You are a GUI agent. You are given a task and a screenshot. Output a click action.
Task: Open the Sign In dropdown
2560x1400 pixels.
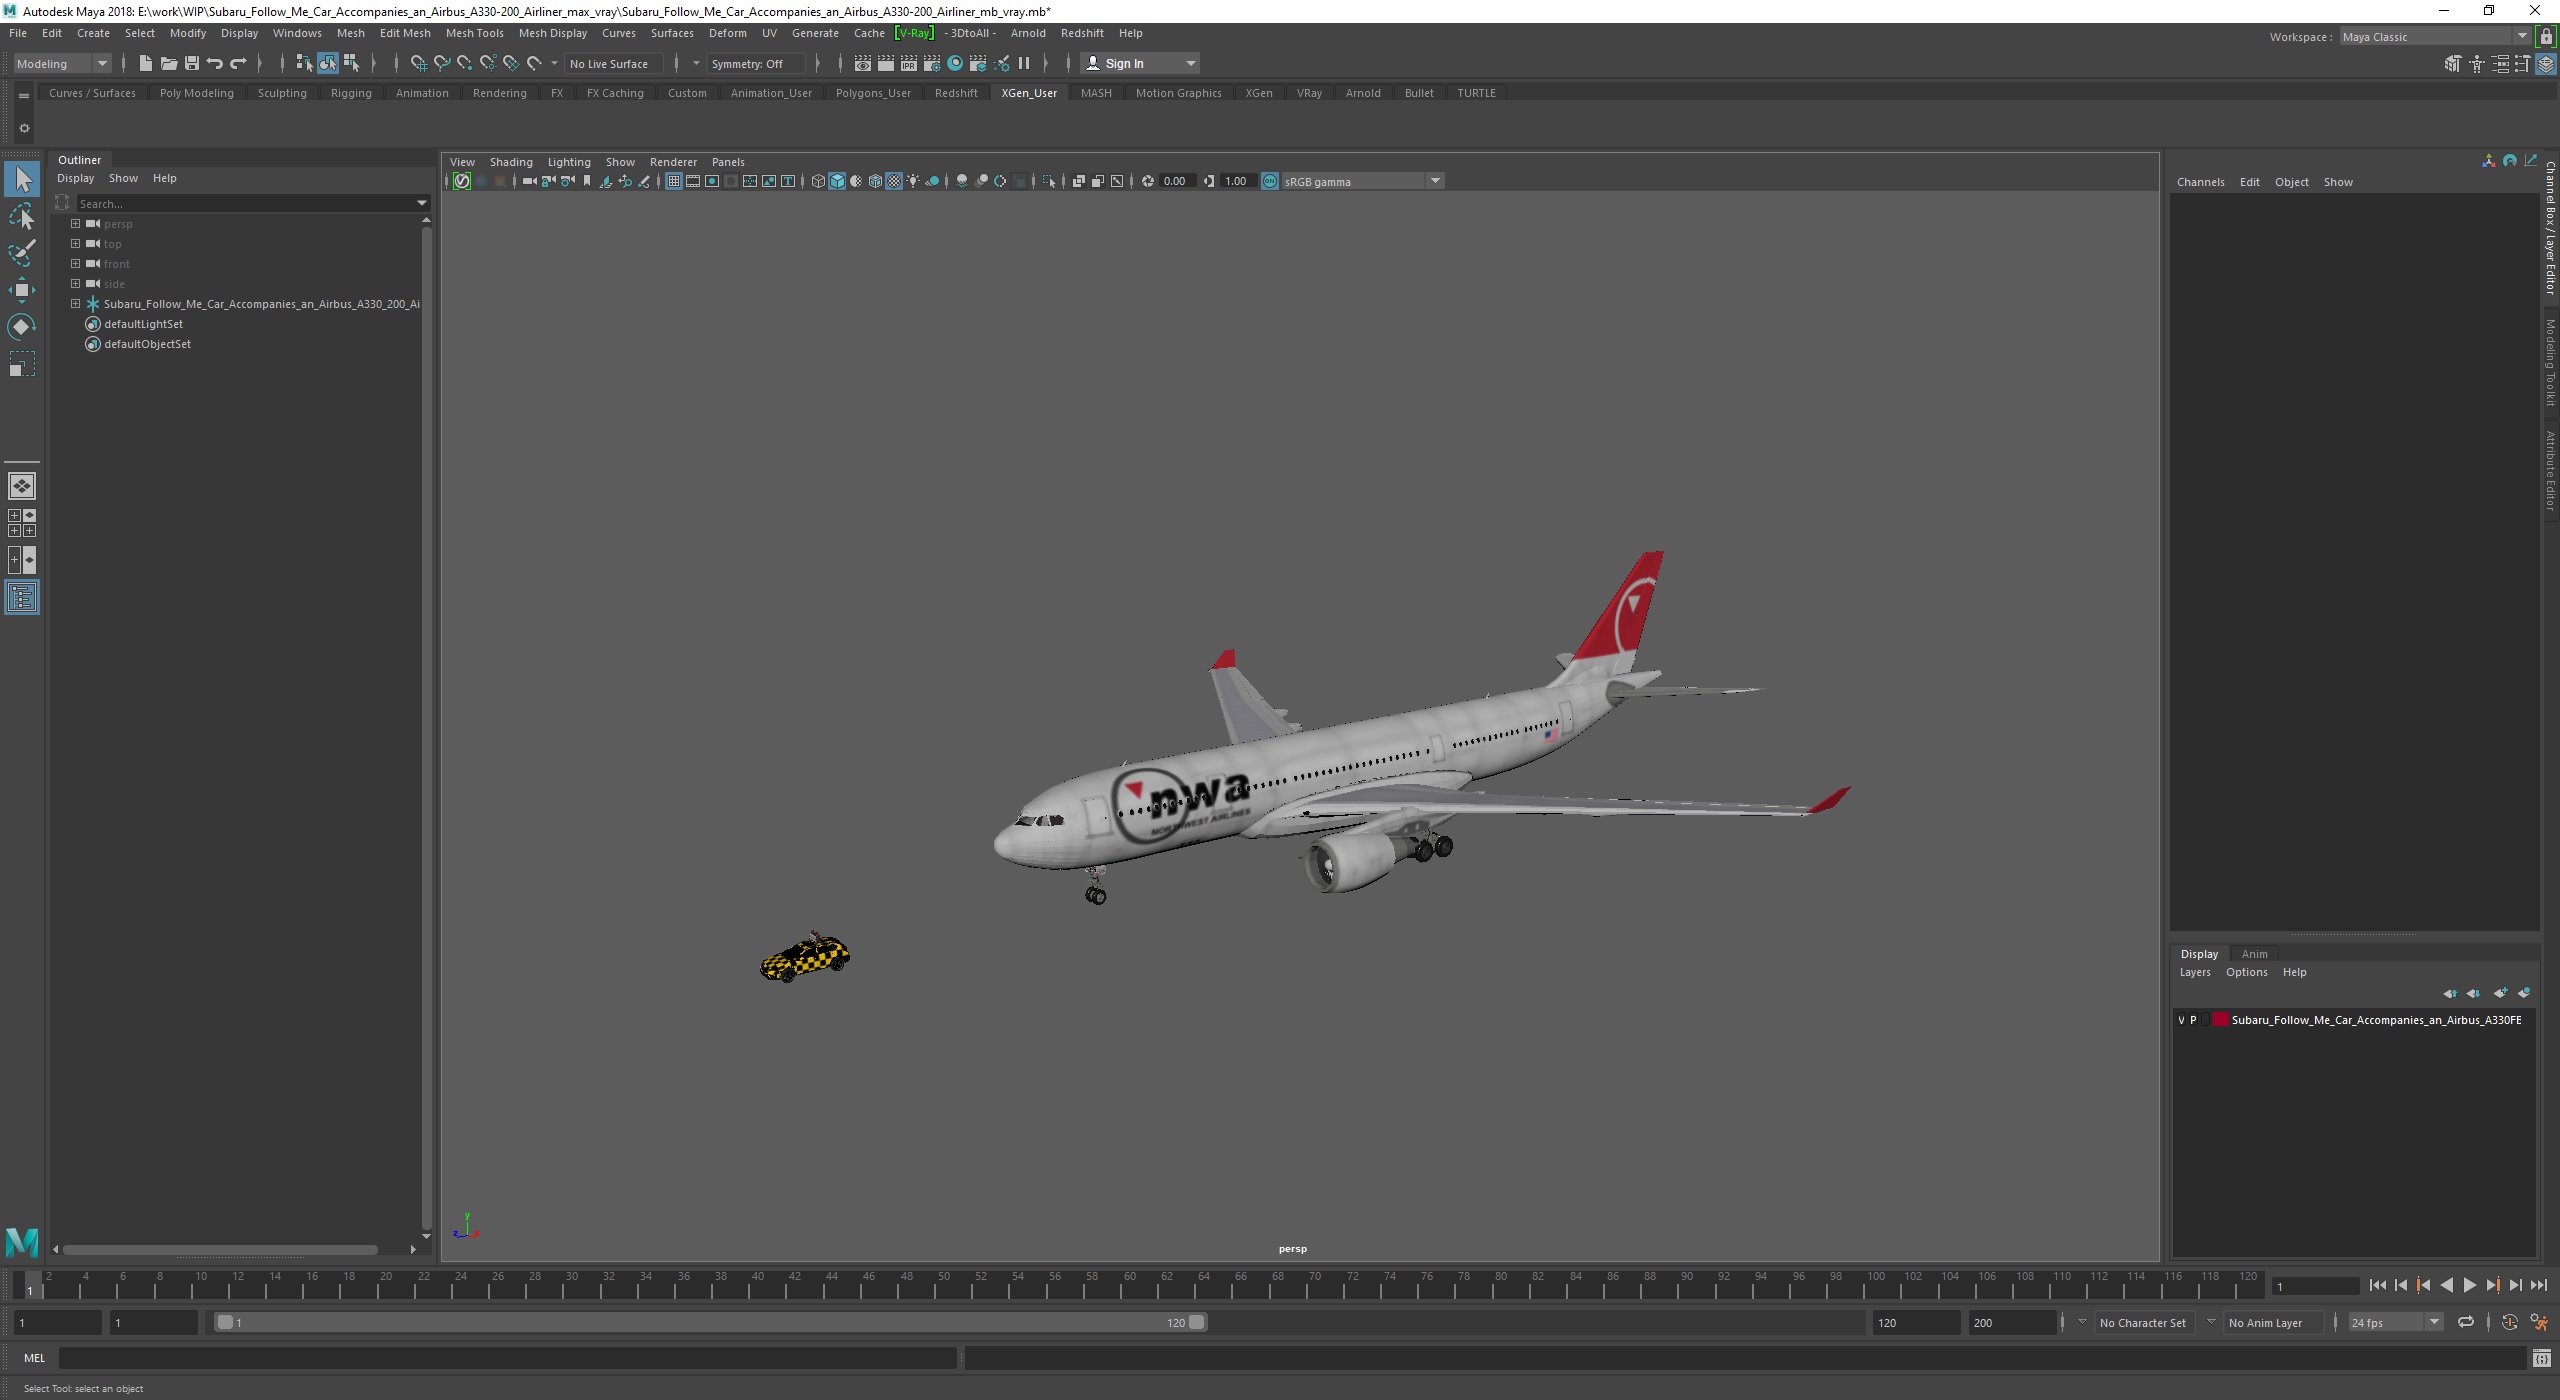(1141, 63)
